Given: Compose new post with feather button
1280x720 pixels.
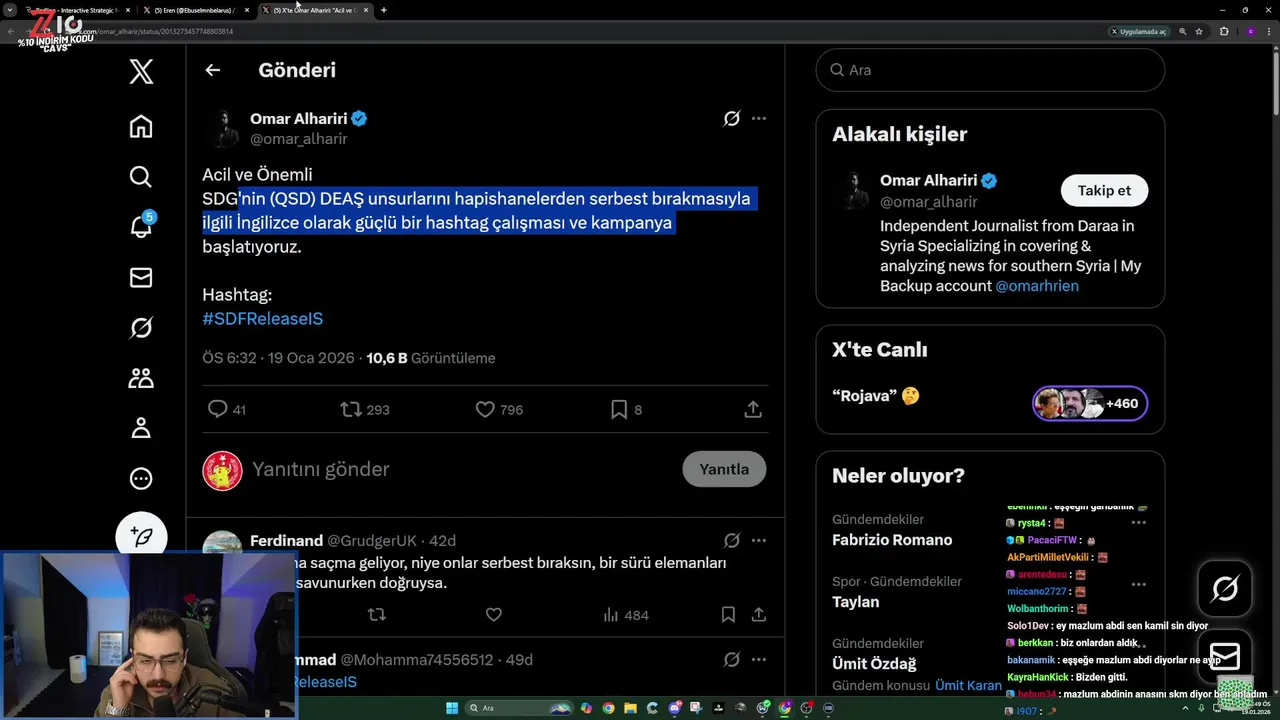Looking at the screenshot, I should click(141, 537).
